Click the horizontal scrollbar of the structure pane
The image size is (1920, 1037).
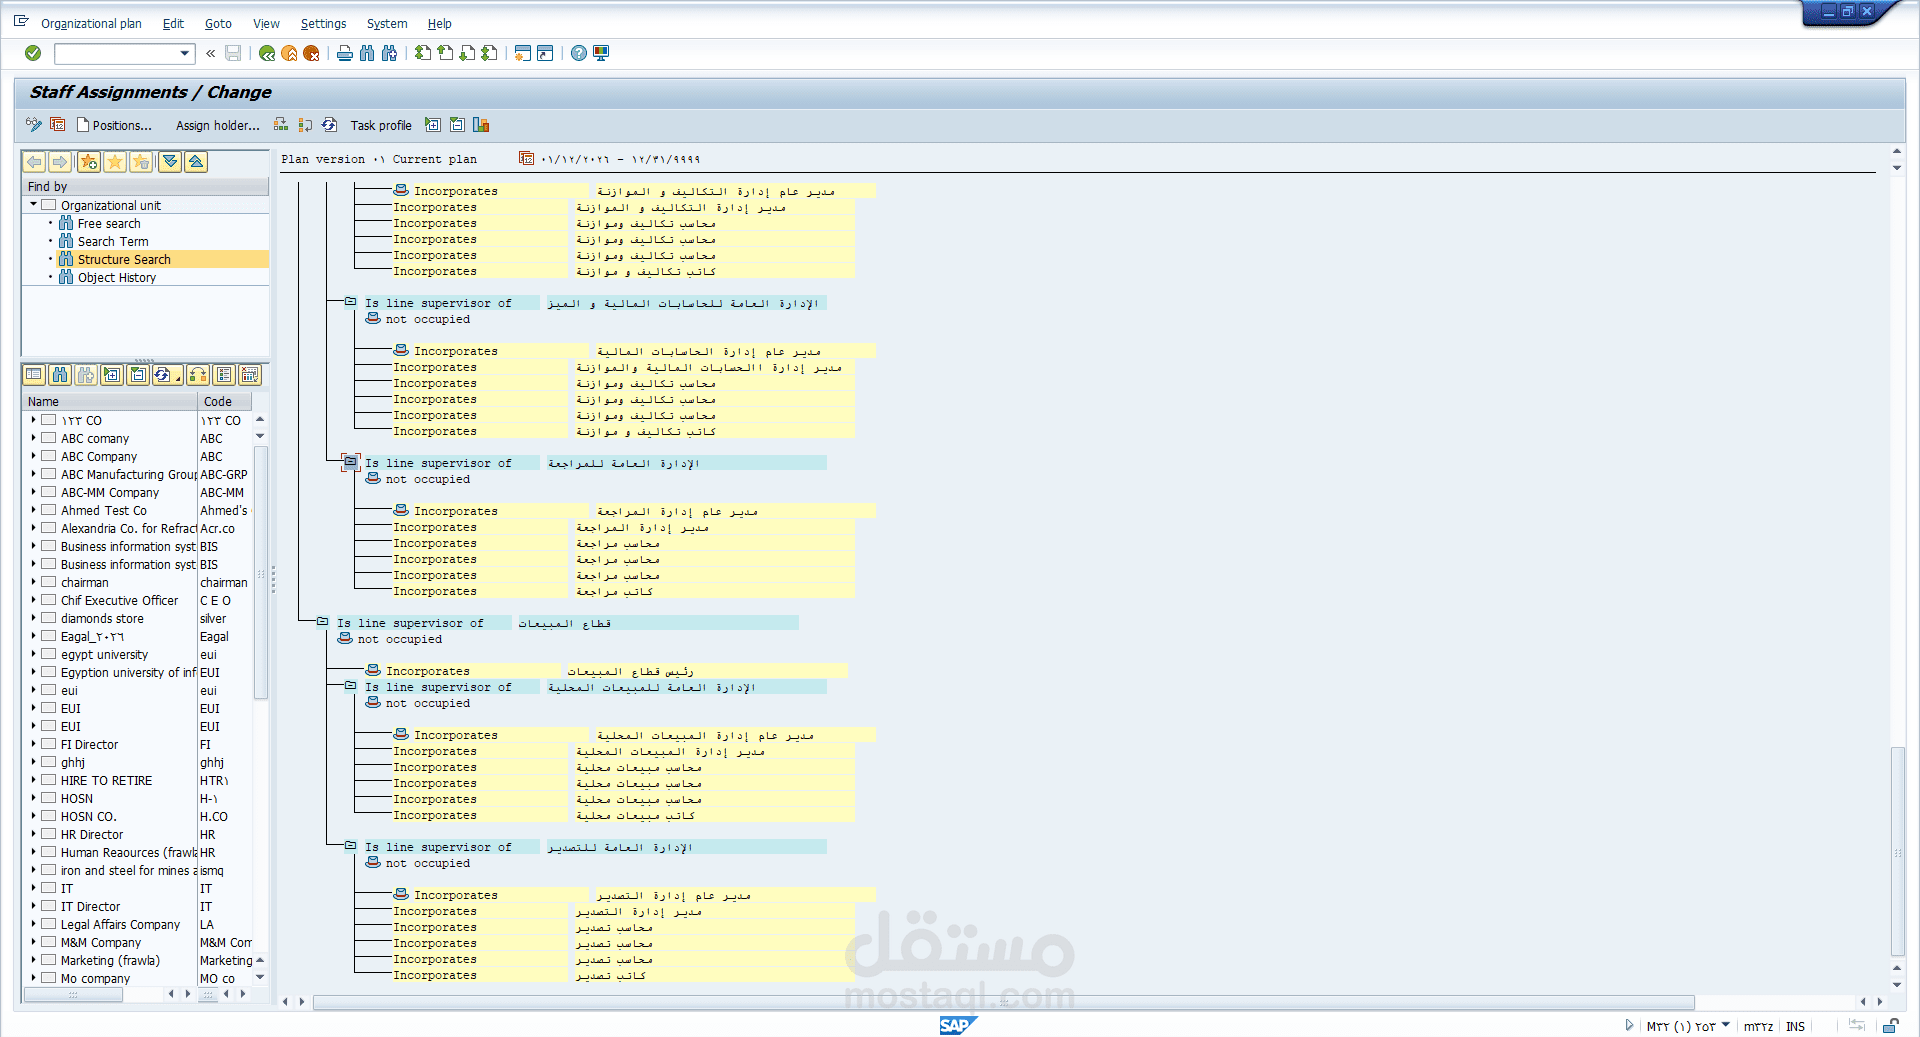point(1003,1001)
